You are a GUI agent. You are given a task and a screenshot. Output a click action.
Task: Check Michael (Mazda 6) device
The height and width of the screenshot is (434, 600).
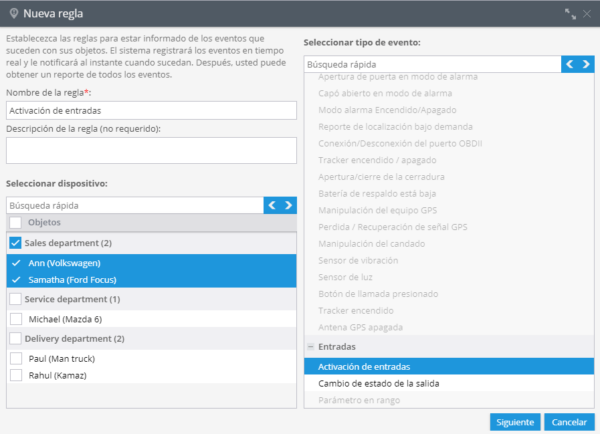(x=15, y=318)
